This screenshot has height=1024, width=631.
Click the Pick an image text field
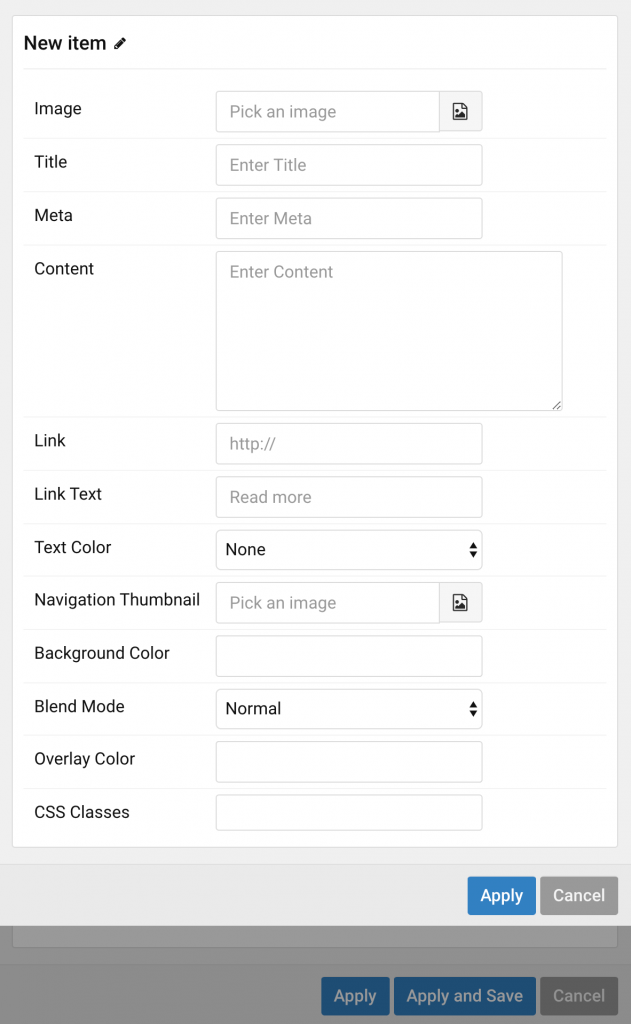pyautogui.click(x=327, y=111)
